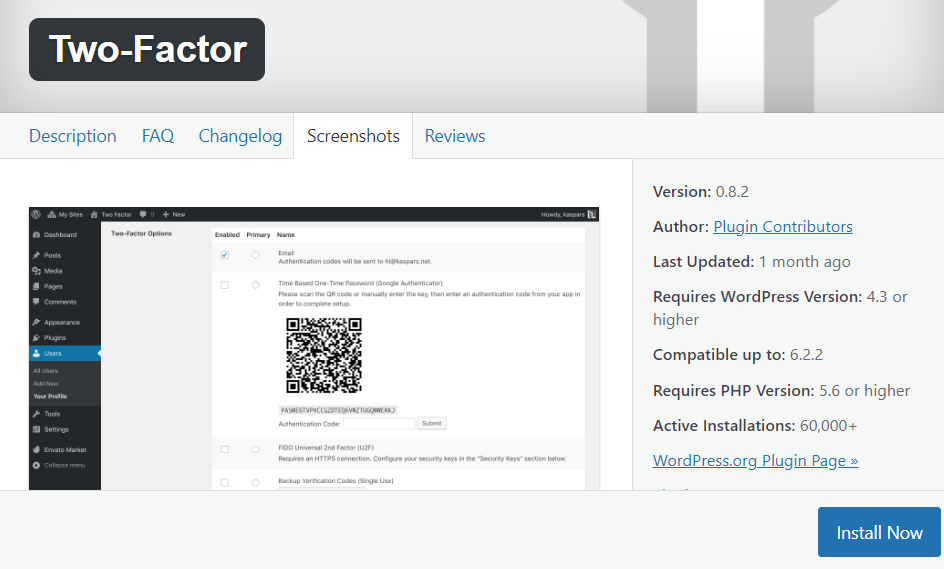Select the Screenshots tab
The width and height of the screenshot is (944, 569).
tap(353, 136)
